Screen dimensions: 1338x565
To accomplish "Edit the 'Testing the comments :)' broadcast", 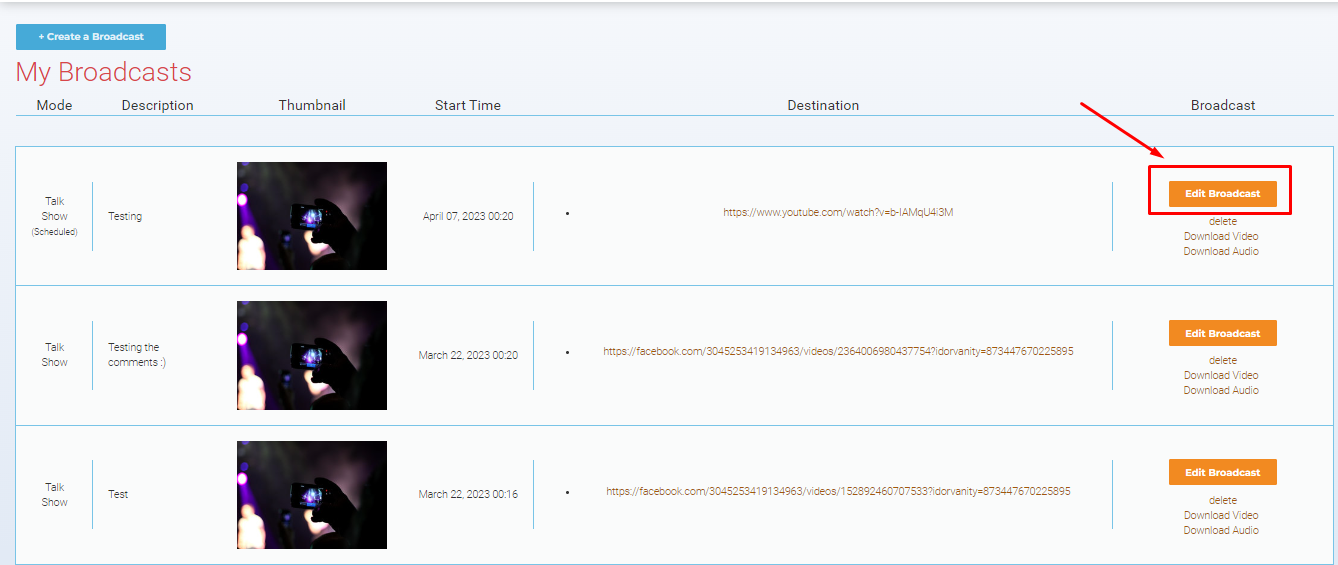I will click(1222, 333).
